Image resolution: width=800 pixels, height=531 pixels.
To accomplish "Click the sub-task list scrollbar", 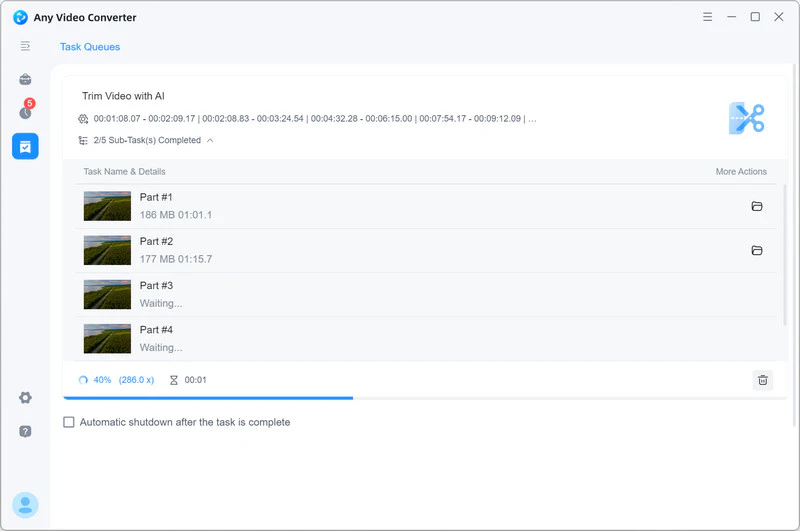I will coord(785,255).
